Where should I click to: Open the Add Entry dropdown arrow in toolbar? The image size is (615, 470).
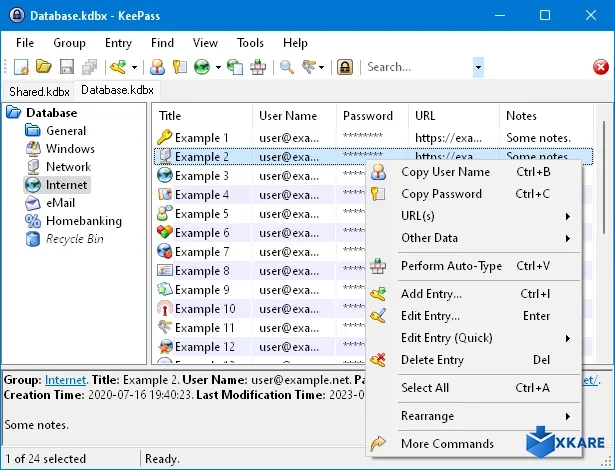pyautogui.click(x=134, y=67)
